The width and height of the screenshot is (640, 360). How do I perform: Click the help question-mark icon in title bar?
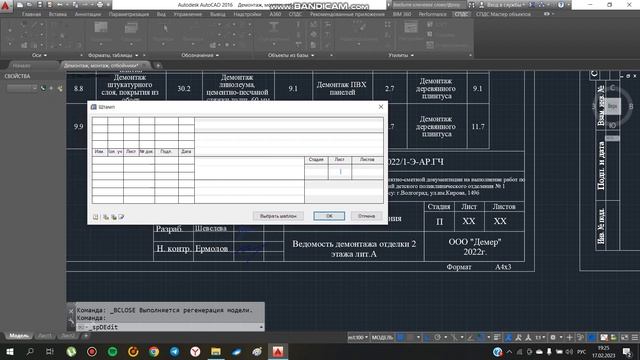tap(561, 5)
